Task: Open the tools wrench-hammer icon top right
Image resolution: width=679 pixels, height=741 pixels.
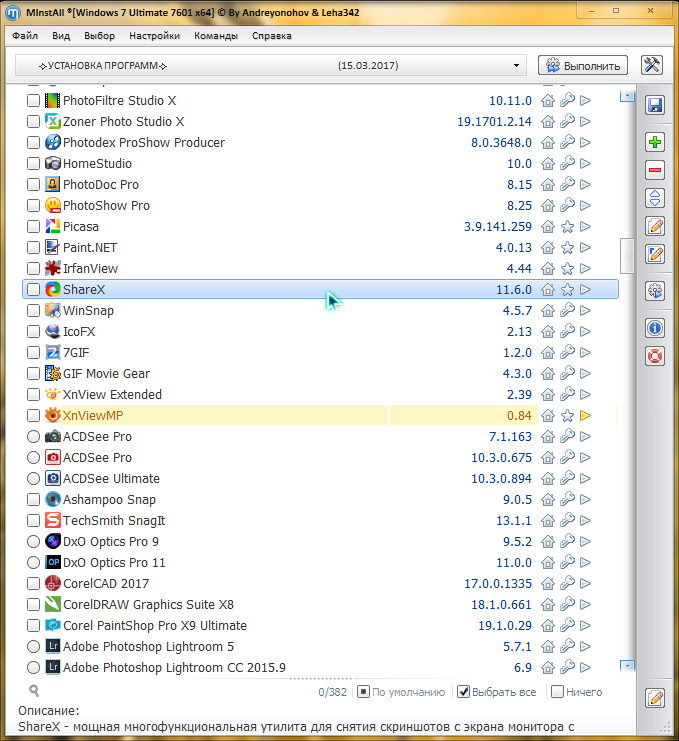Action: coord(652,65)
